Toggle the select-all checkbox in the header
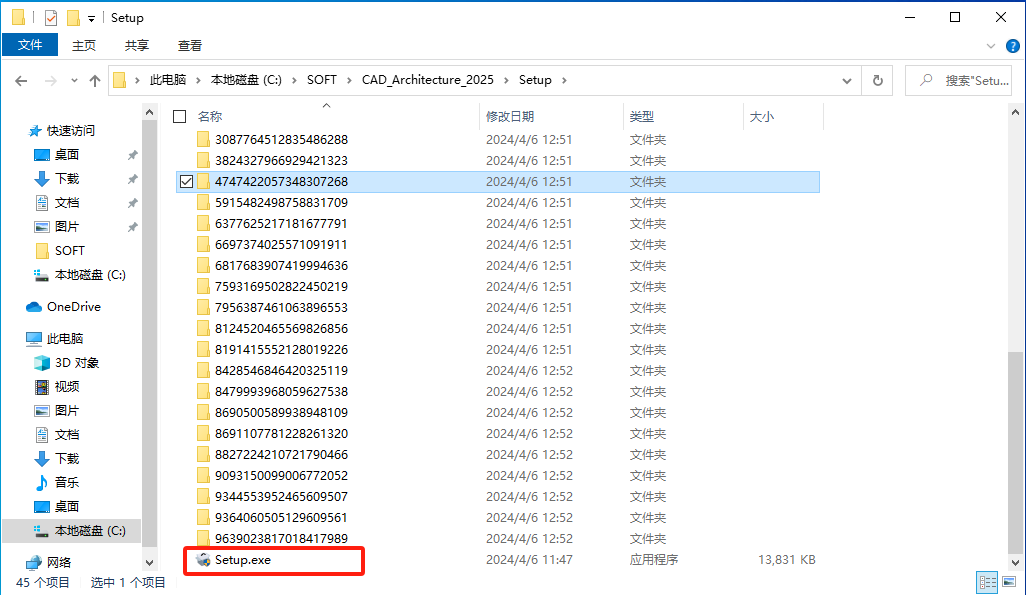 pos(179,117)
